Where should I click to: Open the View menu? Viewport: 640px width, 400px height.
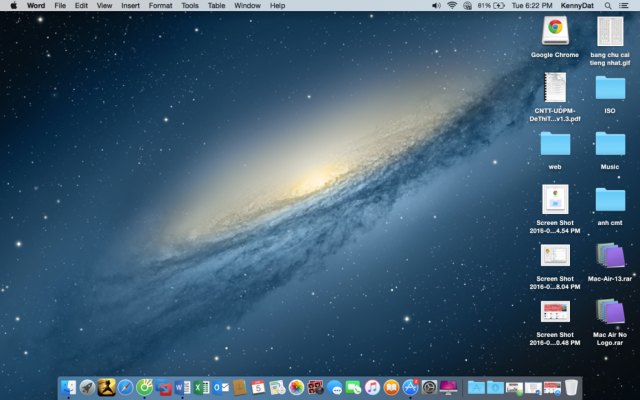pos(104,6)
